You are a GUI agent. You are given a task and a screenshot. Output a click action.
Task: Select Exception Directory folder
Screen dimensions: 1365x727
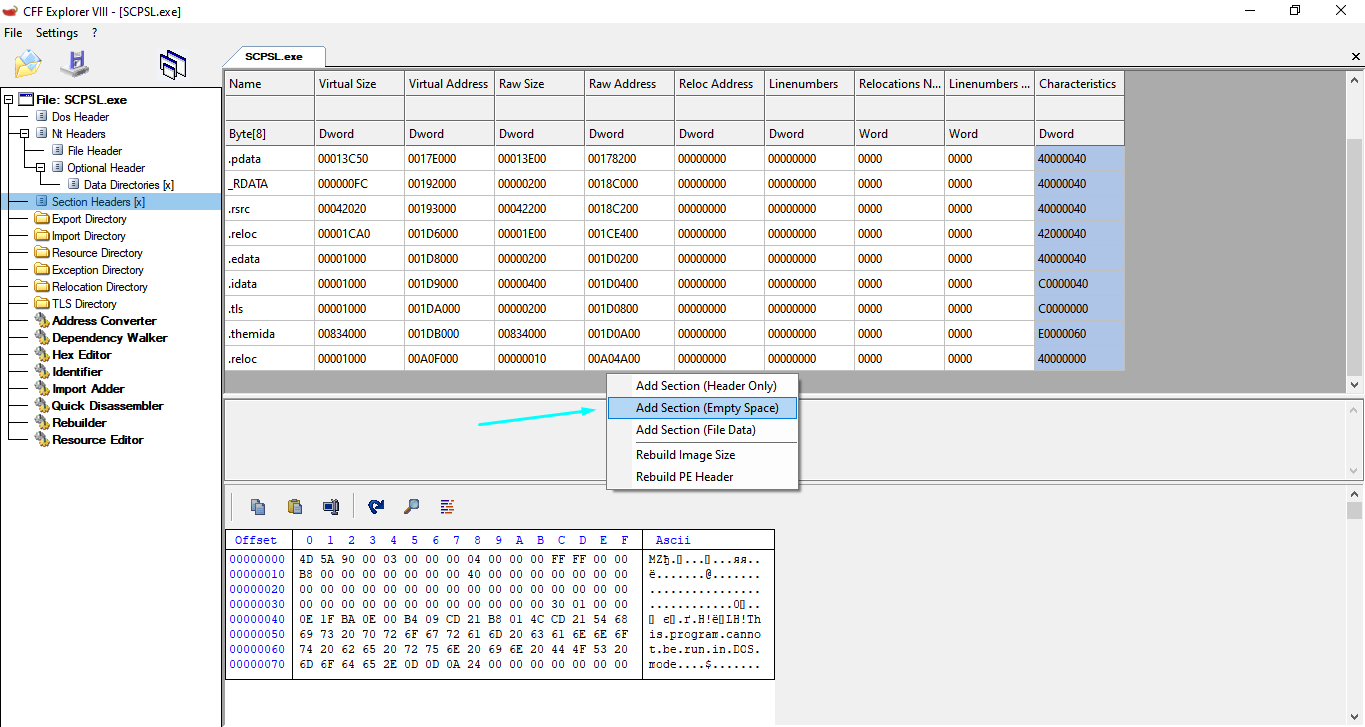point(98,270)
